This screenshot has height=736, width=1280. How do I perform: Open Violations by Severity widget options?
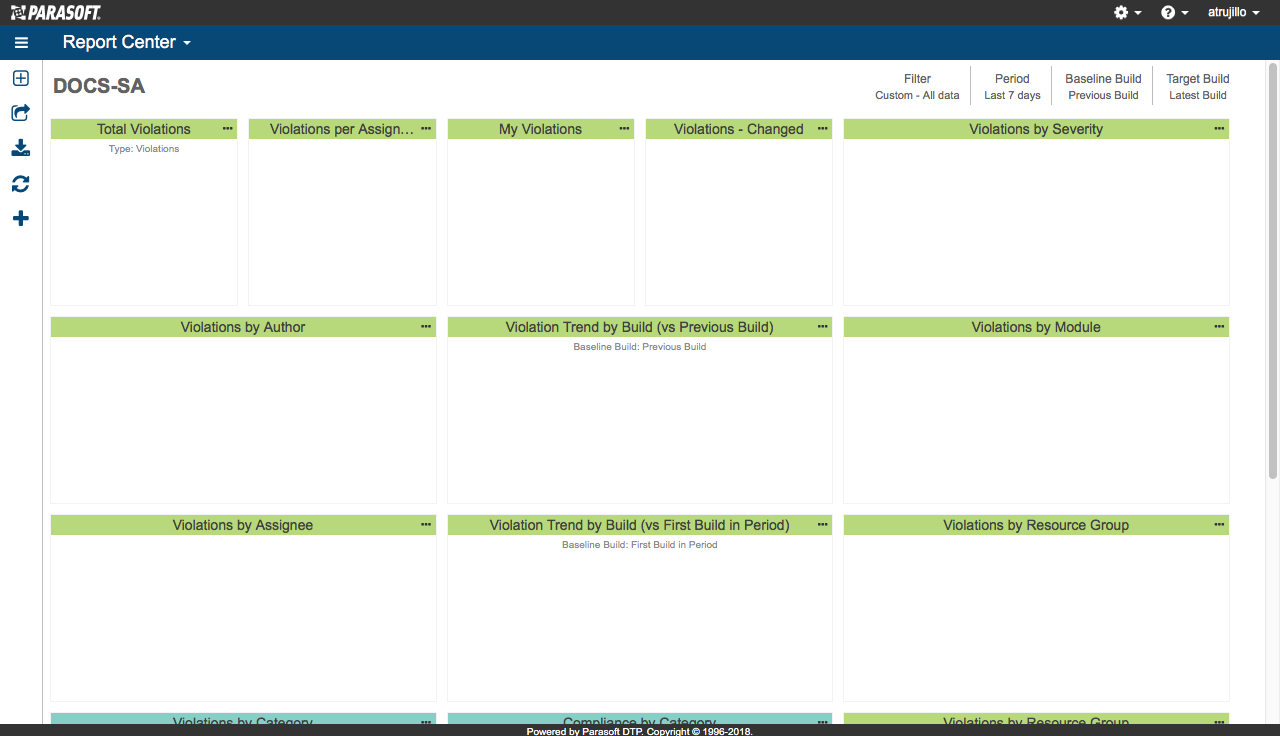(x=1219, y=128)
